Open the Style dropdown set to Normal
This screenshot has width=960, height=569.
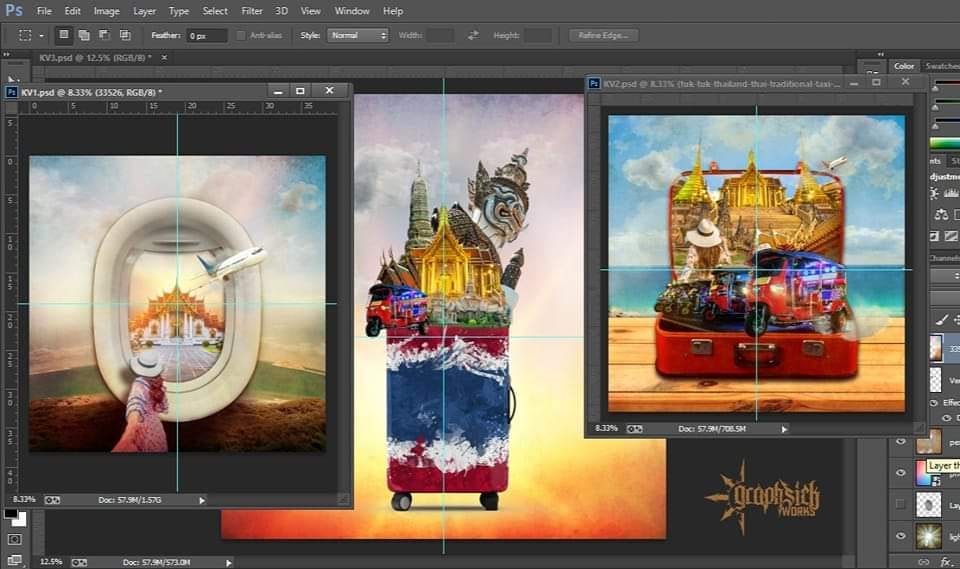click(358, 35)
